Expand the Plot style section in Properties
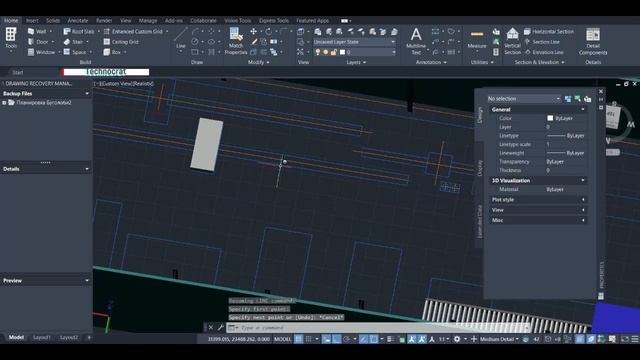Viewport: 640px width, 360px height. click(x=538, y=200)
